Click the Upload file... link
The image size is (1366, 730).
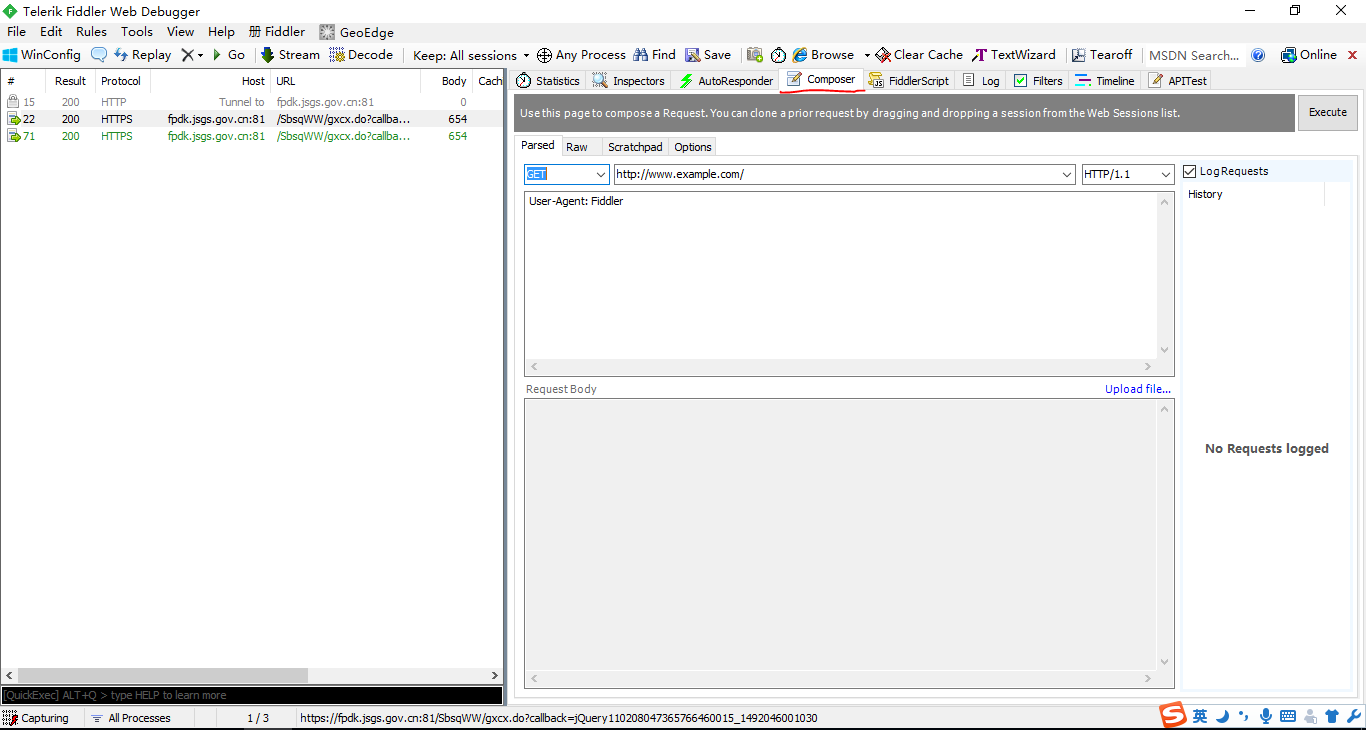pyautogui.click(x=1138, y=389)
